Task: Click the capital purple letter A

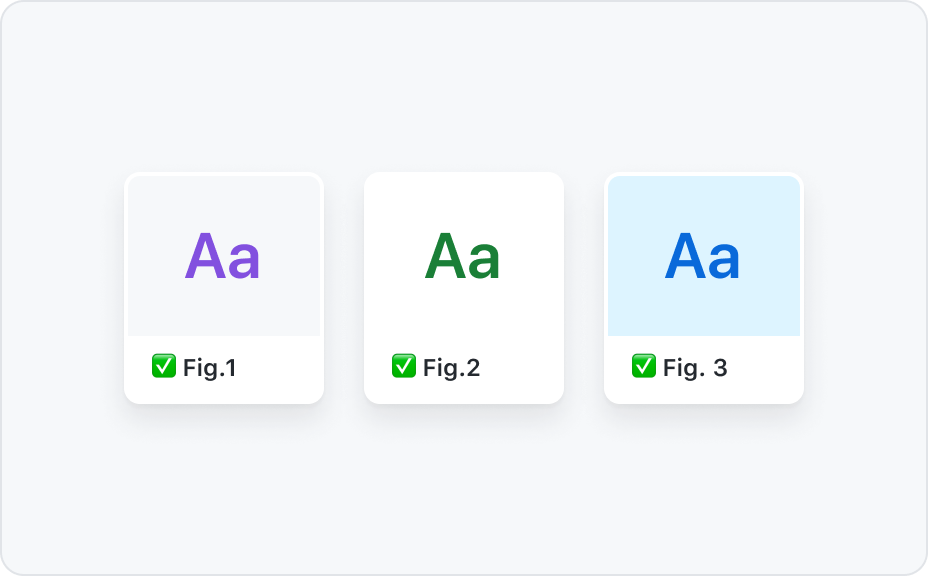Action: coord(205,256)
